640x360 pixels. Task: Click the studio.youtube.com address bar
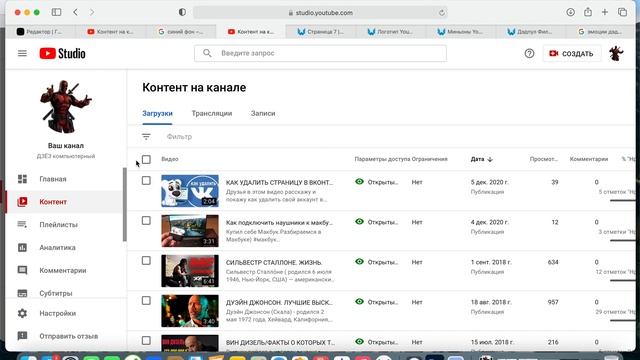pyautogui.click(x=320, y=13)
